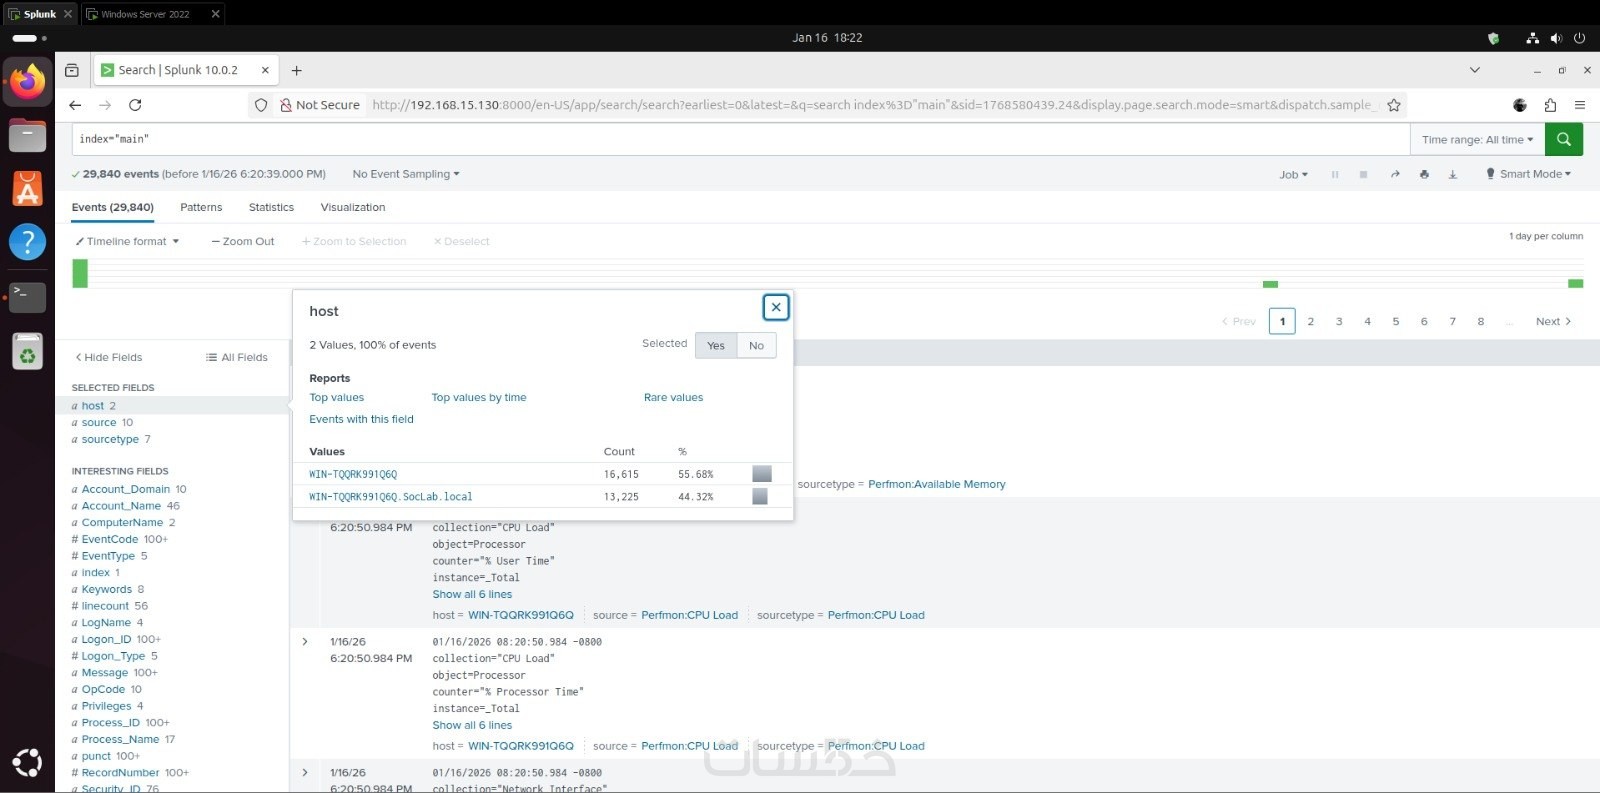
Task: Expand the event with "% Processor Time" counter
Action: 305,642
